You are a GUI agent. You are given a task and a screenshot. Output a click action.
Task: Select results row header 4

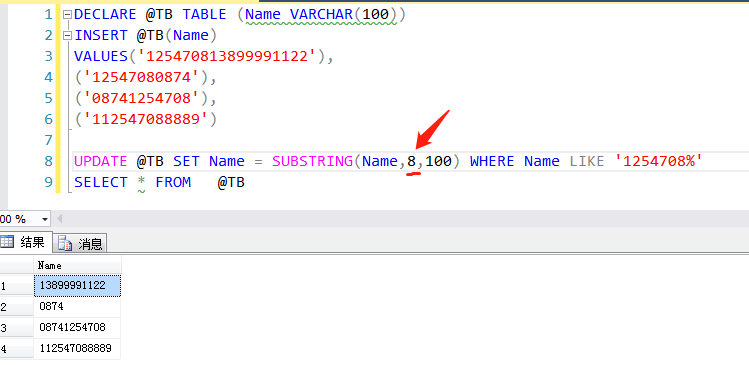(x=17, y=349)
